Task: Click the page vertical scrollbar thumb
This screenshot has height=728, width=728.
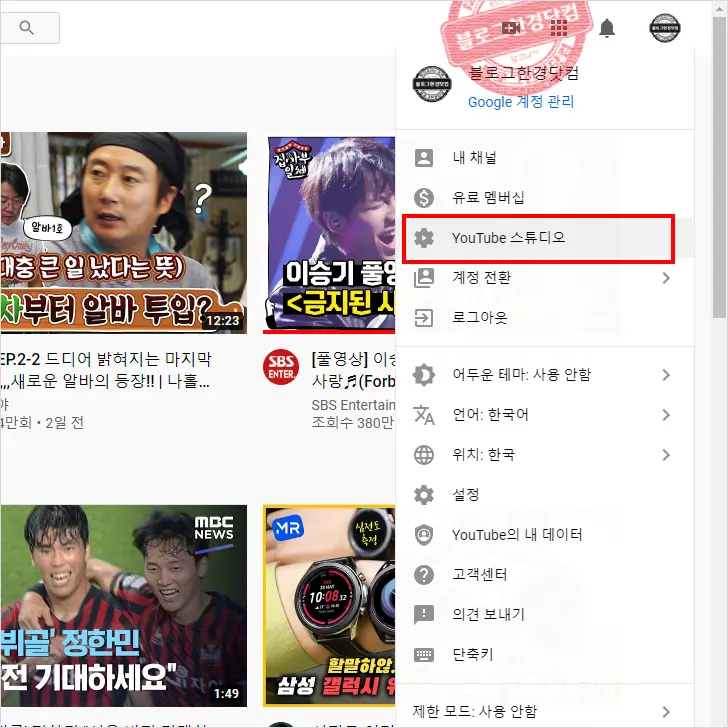Action: (719, 167)
